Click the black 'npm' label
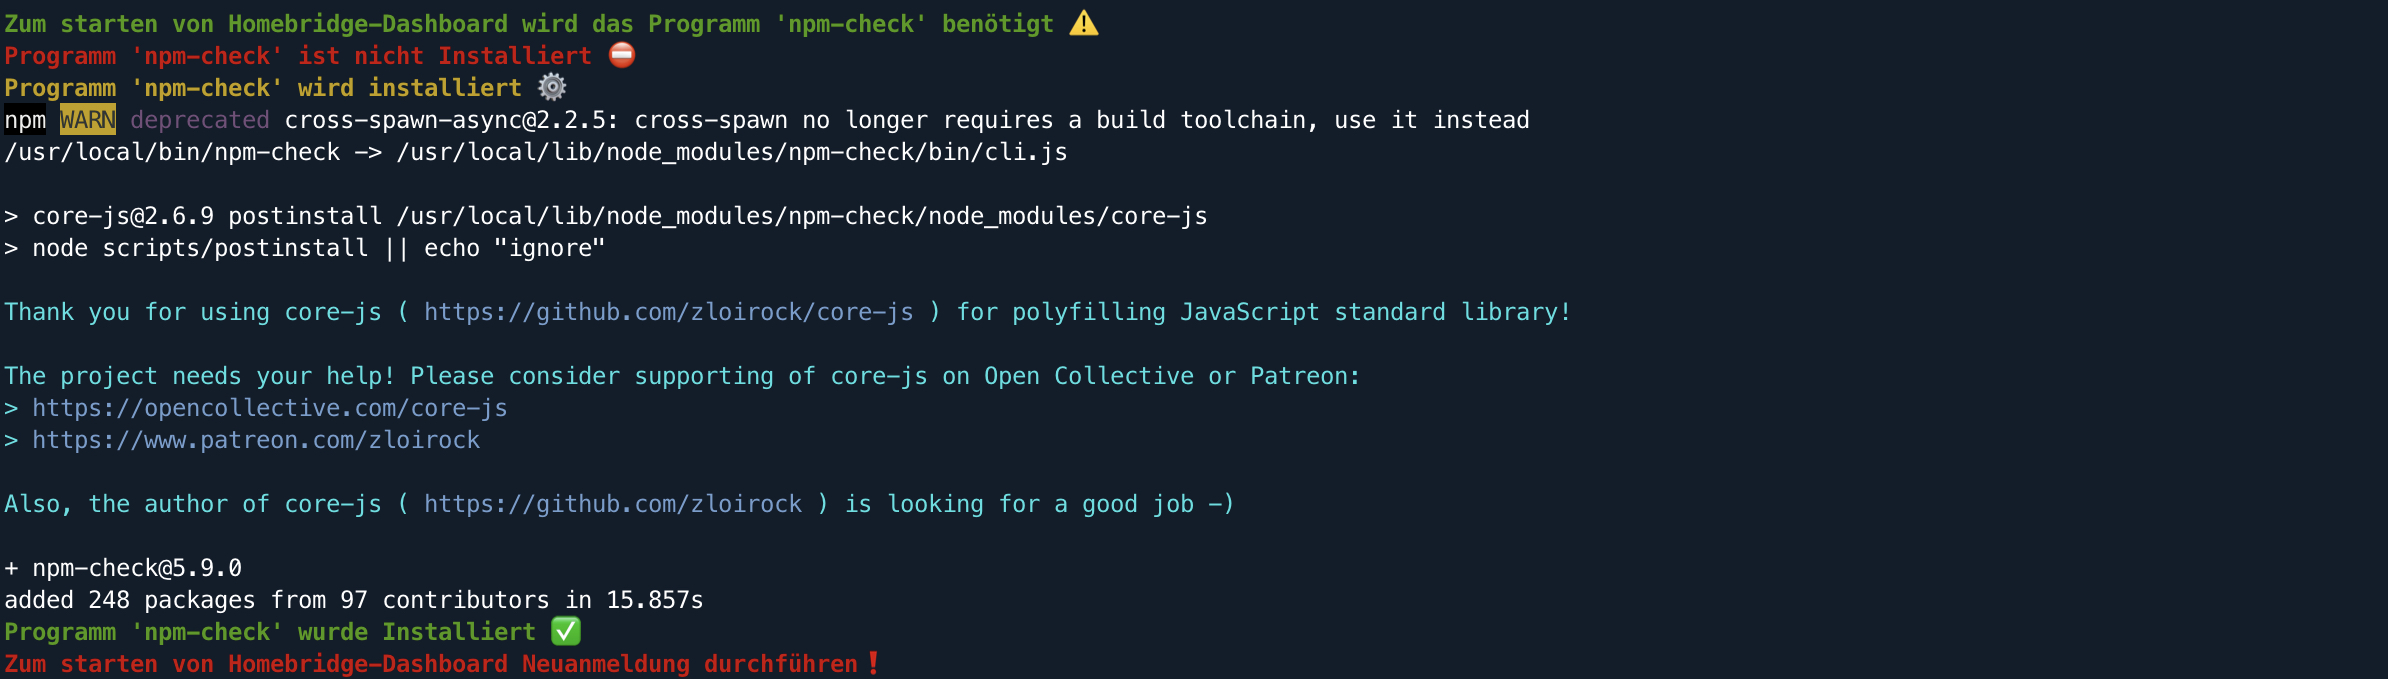The image size is (2388, 679). tap(25, 120)
